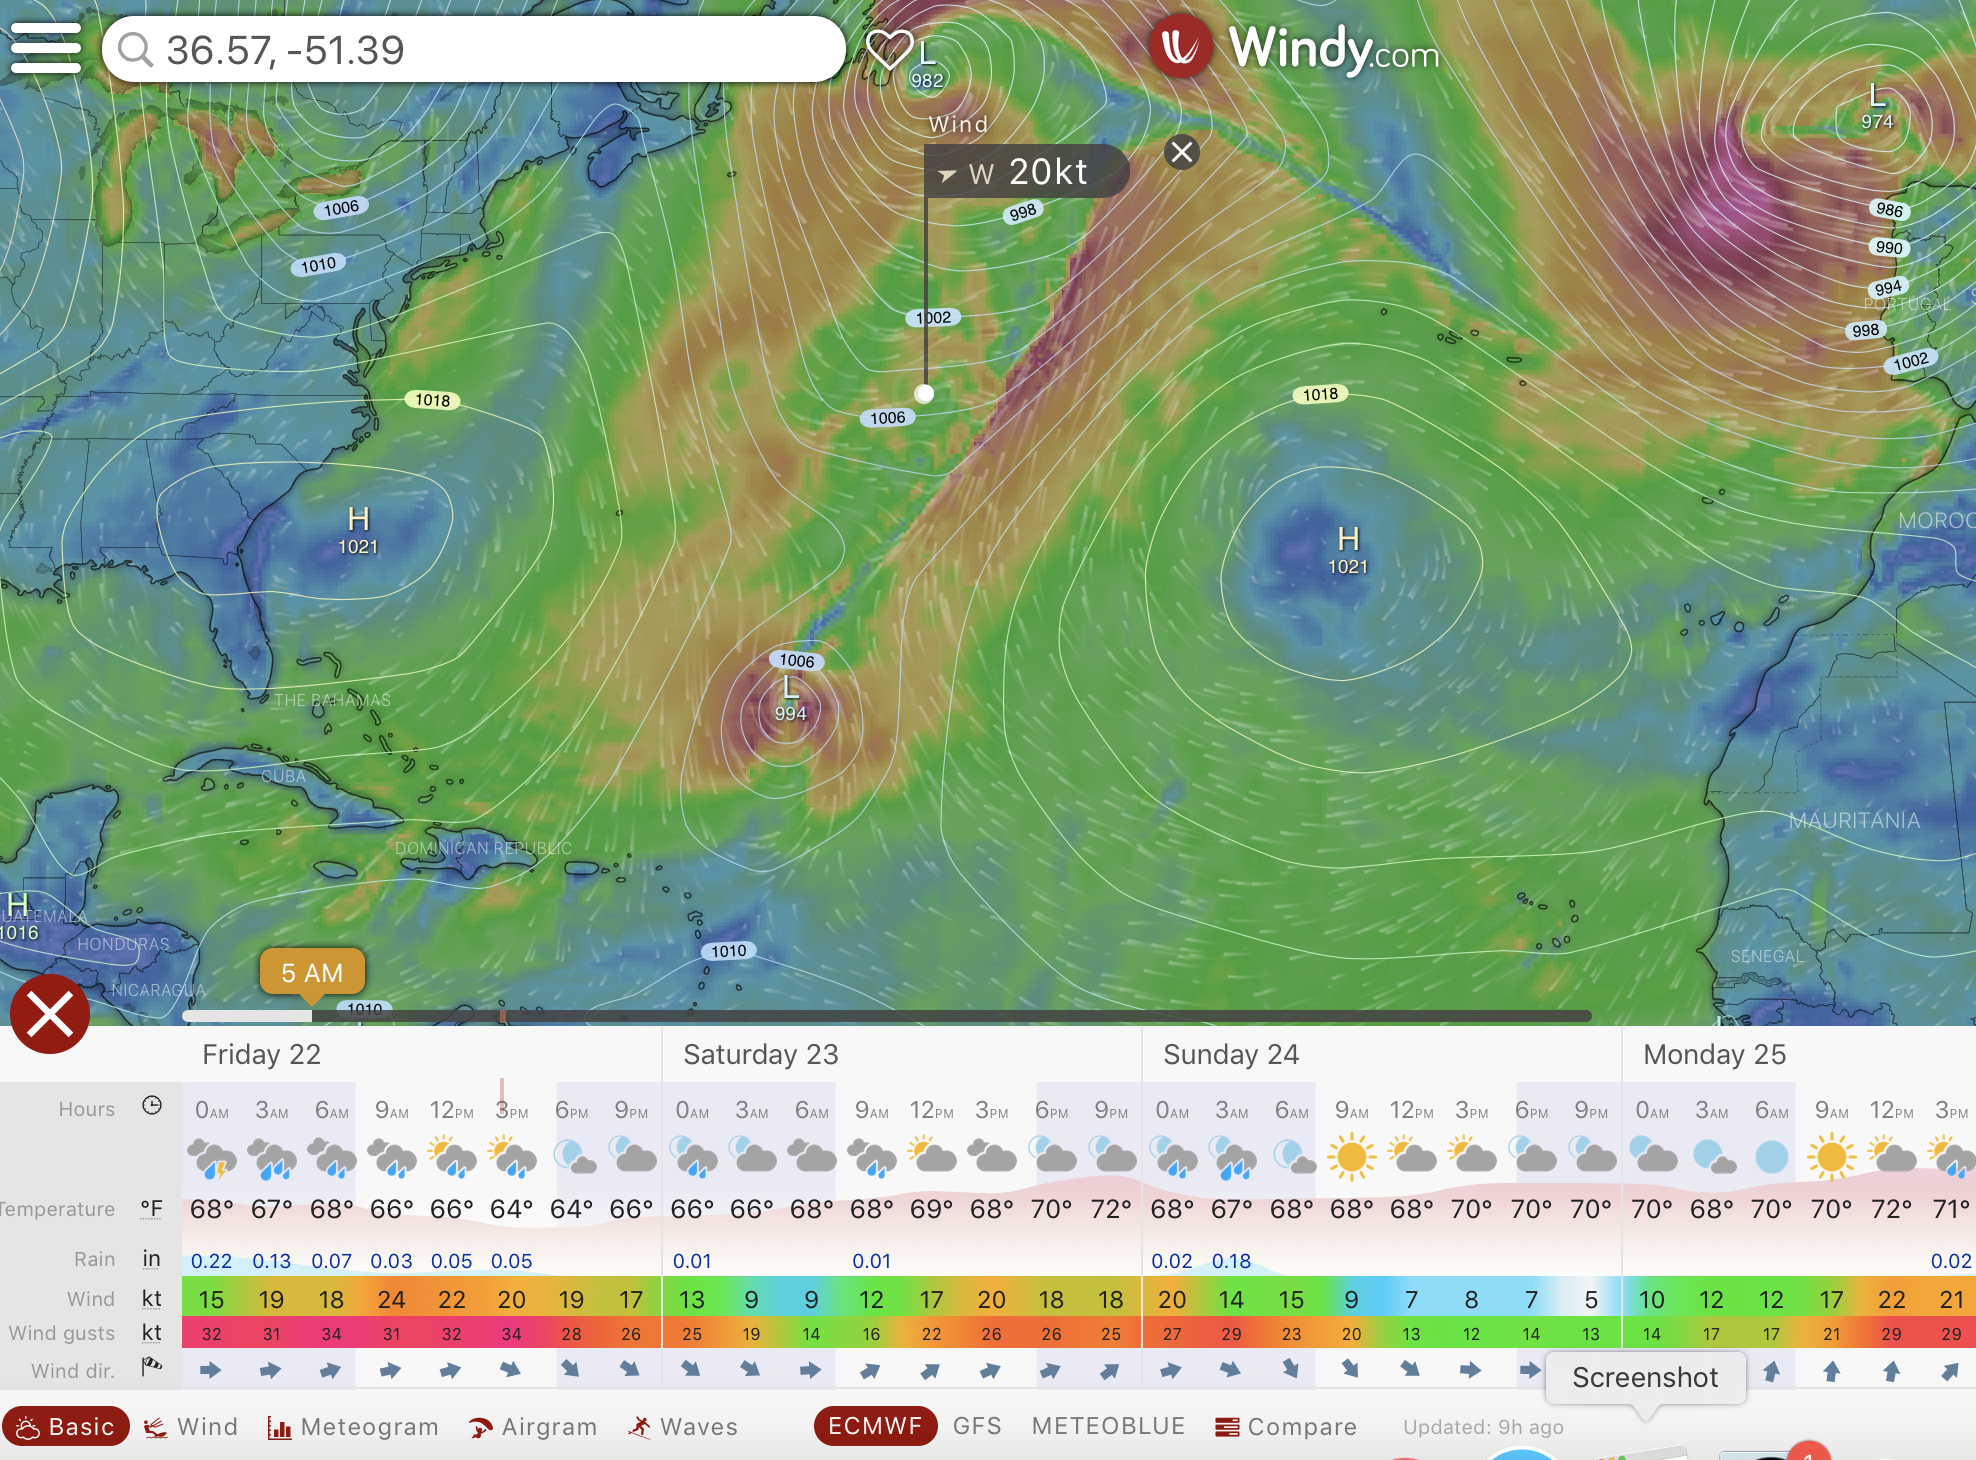Switch to the Wind tab

click(x=191, y=1427)
